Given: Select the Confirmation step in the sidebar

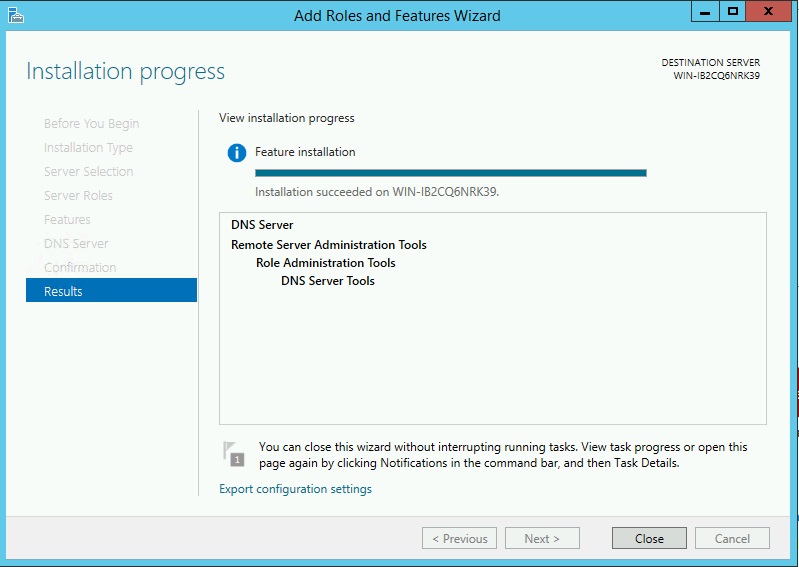Looking at the screenshot, I should tap(80, 267).
